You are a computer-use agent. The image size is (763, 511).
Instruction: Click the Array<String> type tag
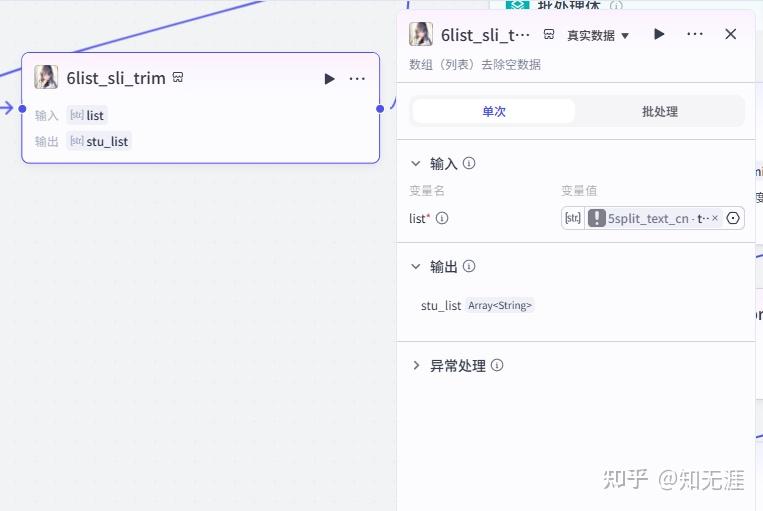pyautogui.click(x=500, y=306)
